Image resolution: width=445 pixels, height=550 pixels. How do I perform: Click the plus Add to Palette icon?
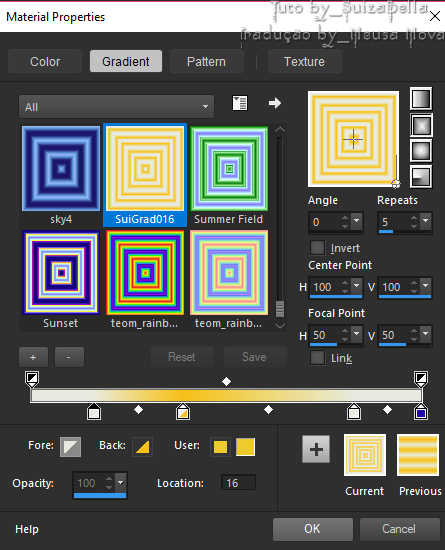(316, 449)
